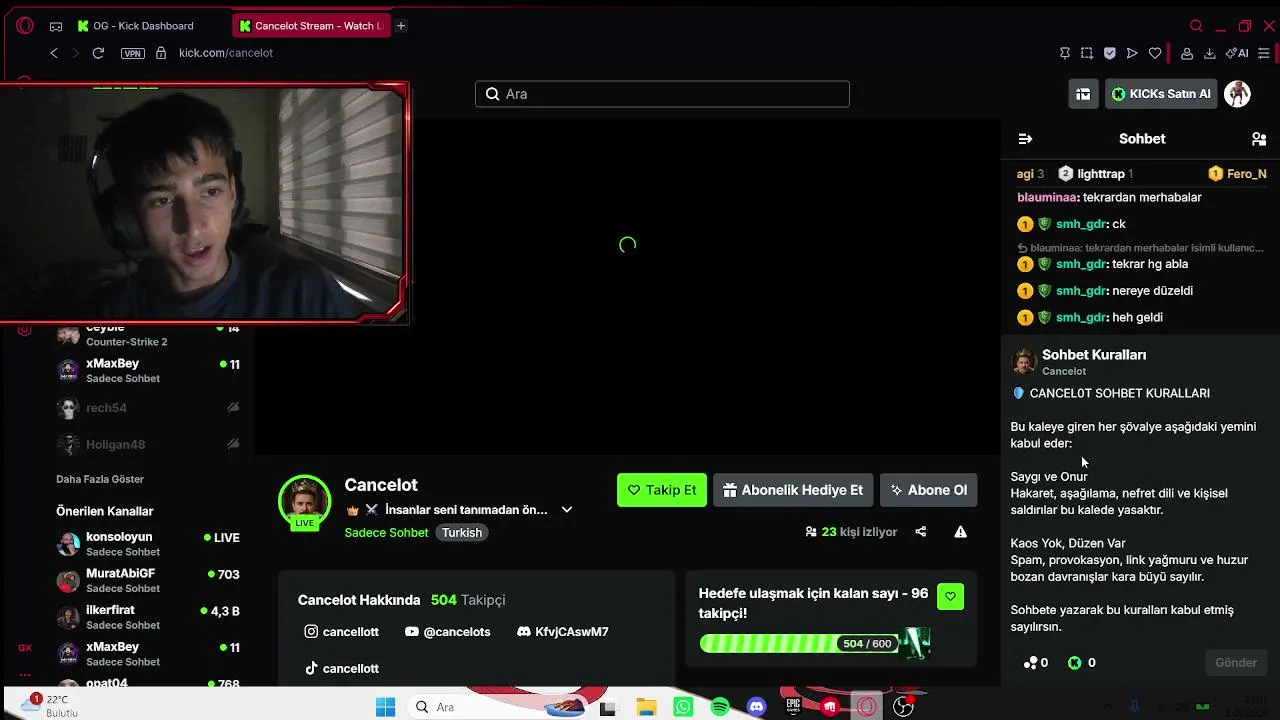Open the user avatar menu
This screenshot has width=1280, height=720.
pyautogui.click(x=1238, y=94)
